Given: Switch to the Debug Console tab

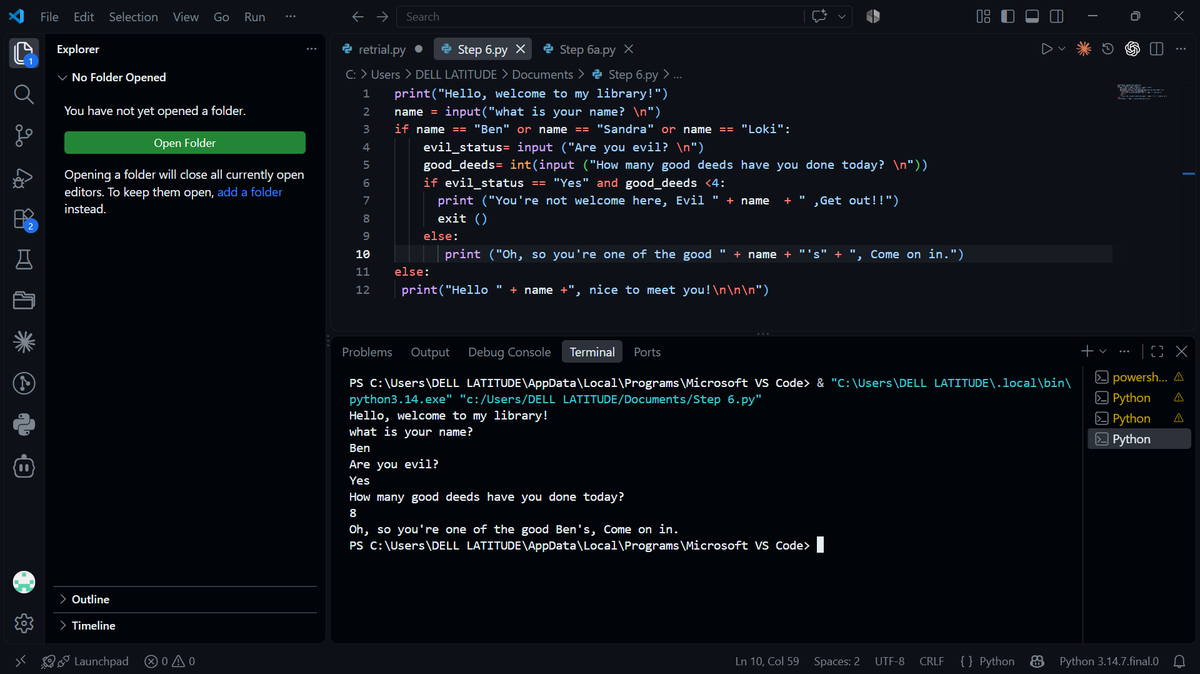Looking at the screenshot, I should pyautogui.click(x=509, y=352).
